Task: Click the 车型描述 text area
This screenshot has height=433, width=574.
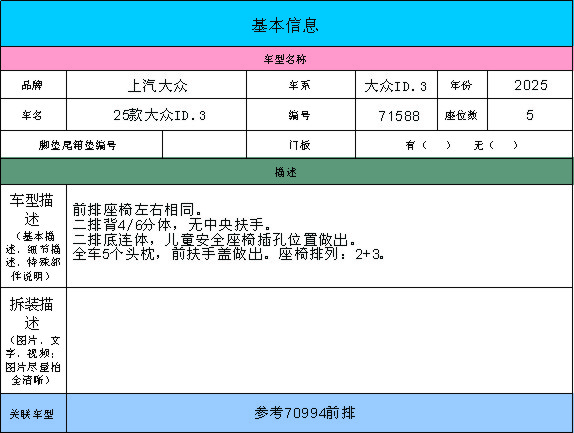Action: tap(320, 236)
